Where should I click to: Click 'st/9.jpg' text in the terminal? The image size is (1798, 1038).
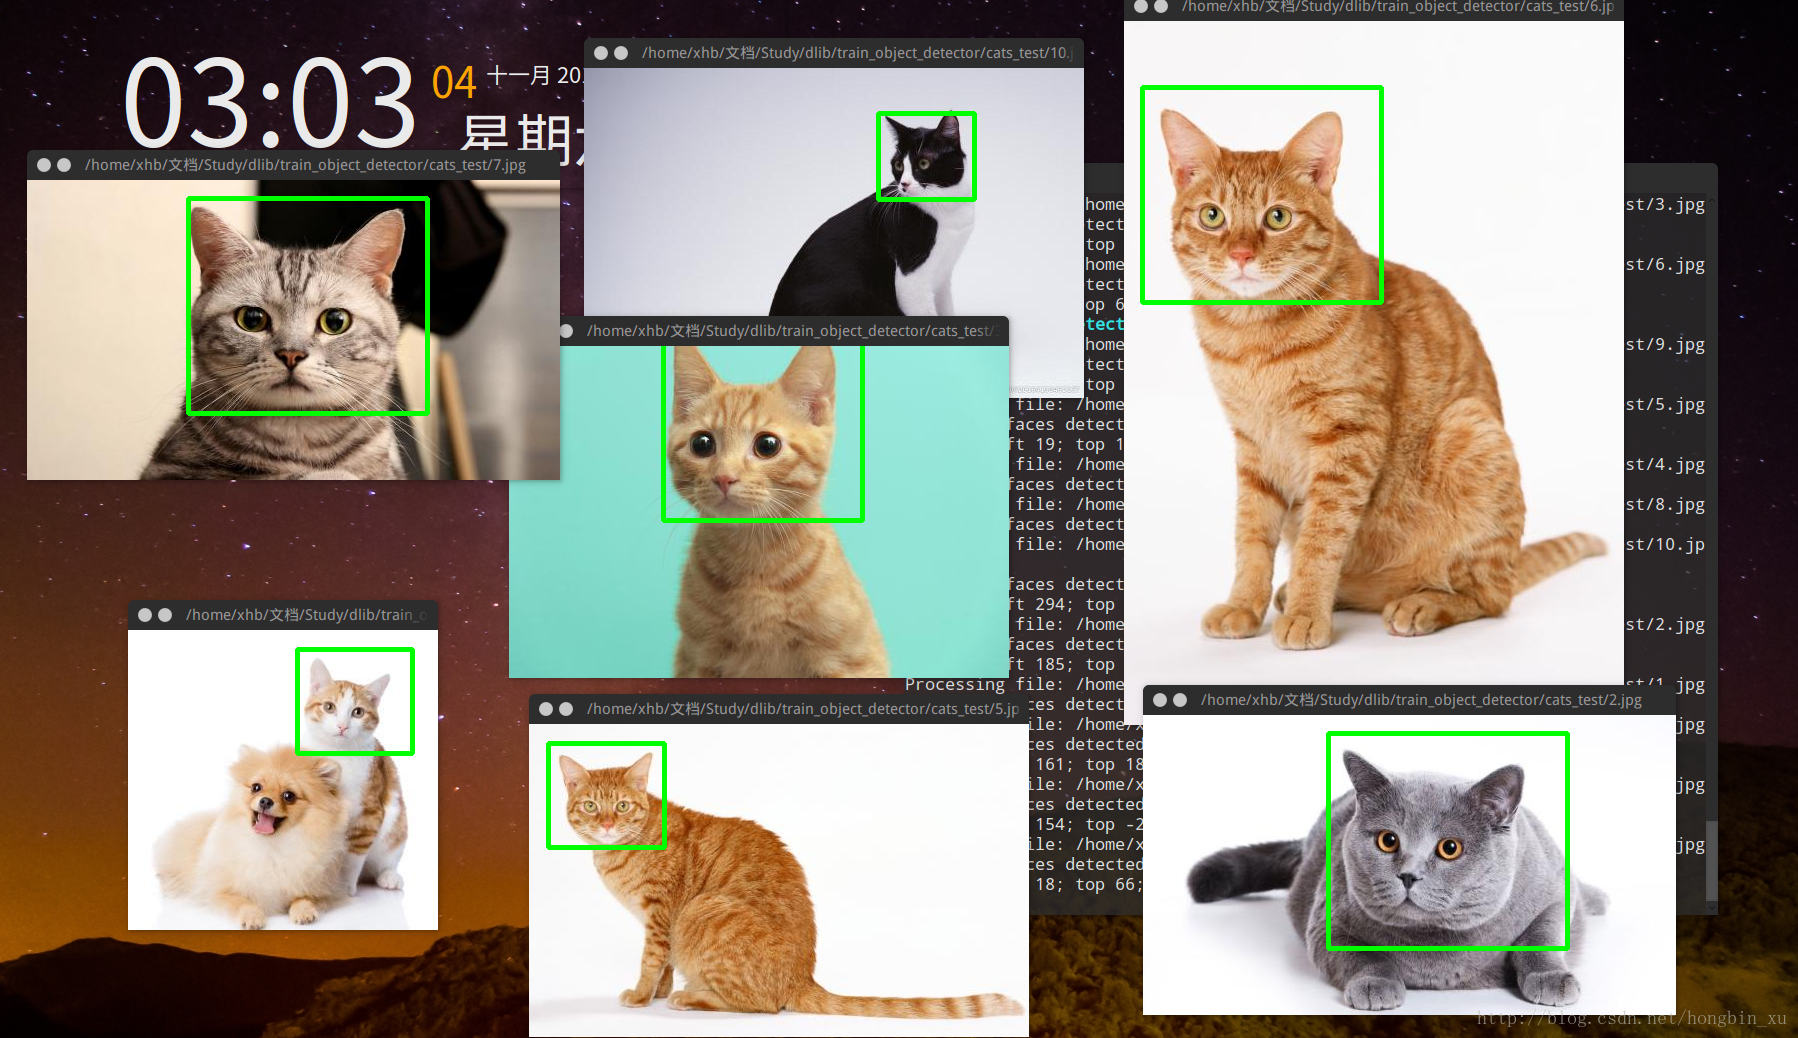(1665, 345)
